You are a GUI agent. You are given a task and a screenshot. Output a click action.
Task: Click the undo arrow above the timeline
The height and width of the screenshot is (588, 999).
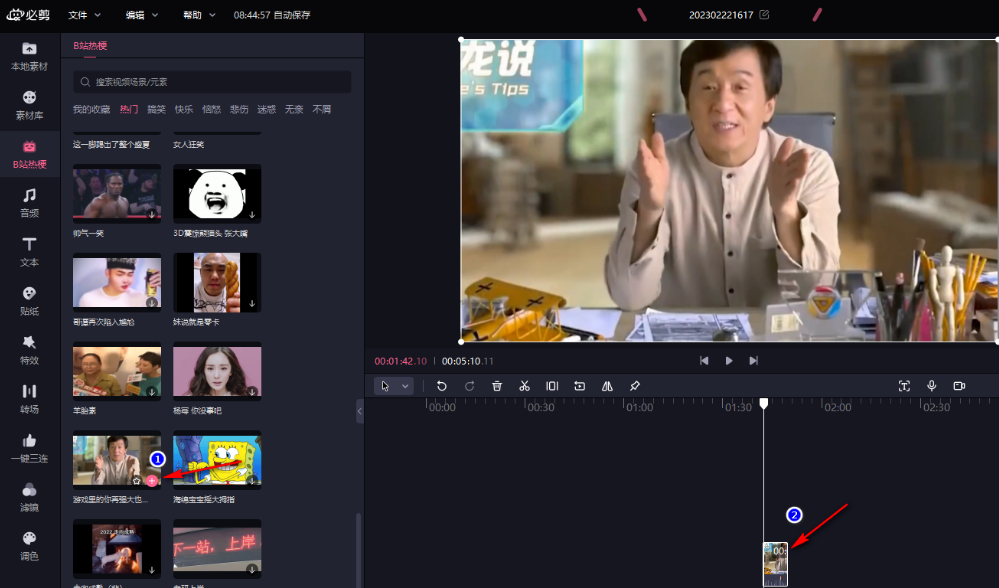(441, 385)
